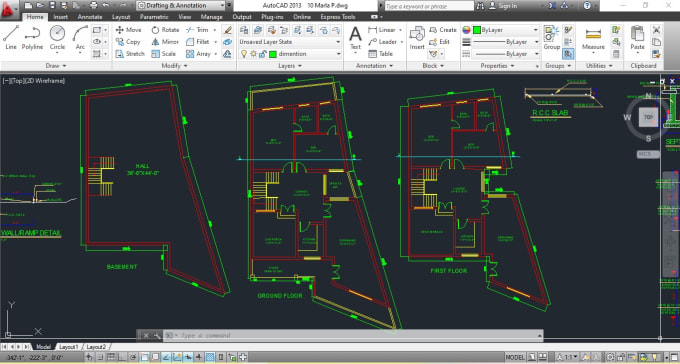This screenshot has width=680, height=364.
Task: Toggle group selection button in Groups panel
Action: 568,54
